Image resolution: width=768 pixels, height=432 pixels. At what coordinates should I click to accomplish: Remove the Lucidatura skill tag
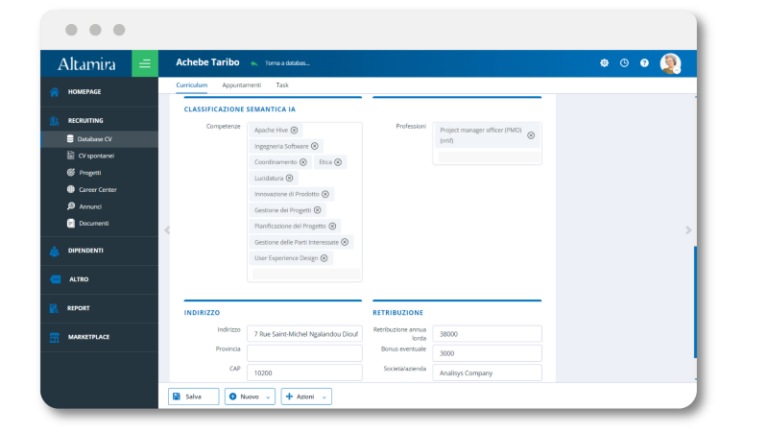point(289,178)
